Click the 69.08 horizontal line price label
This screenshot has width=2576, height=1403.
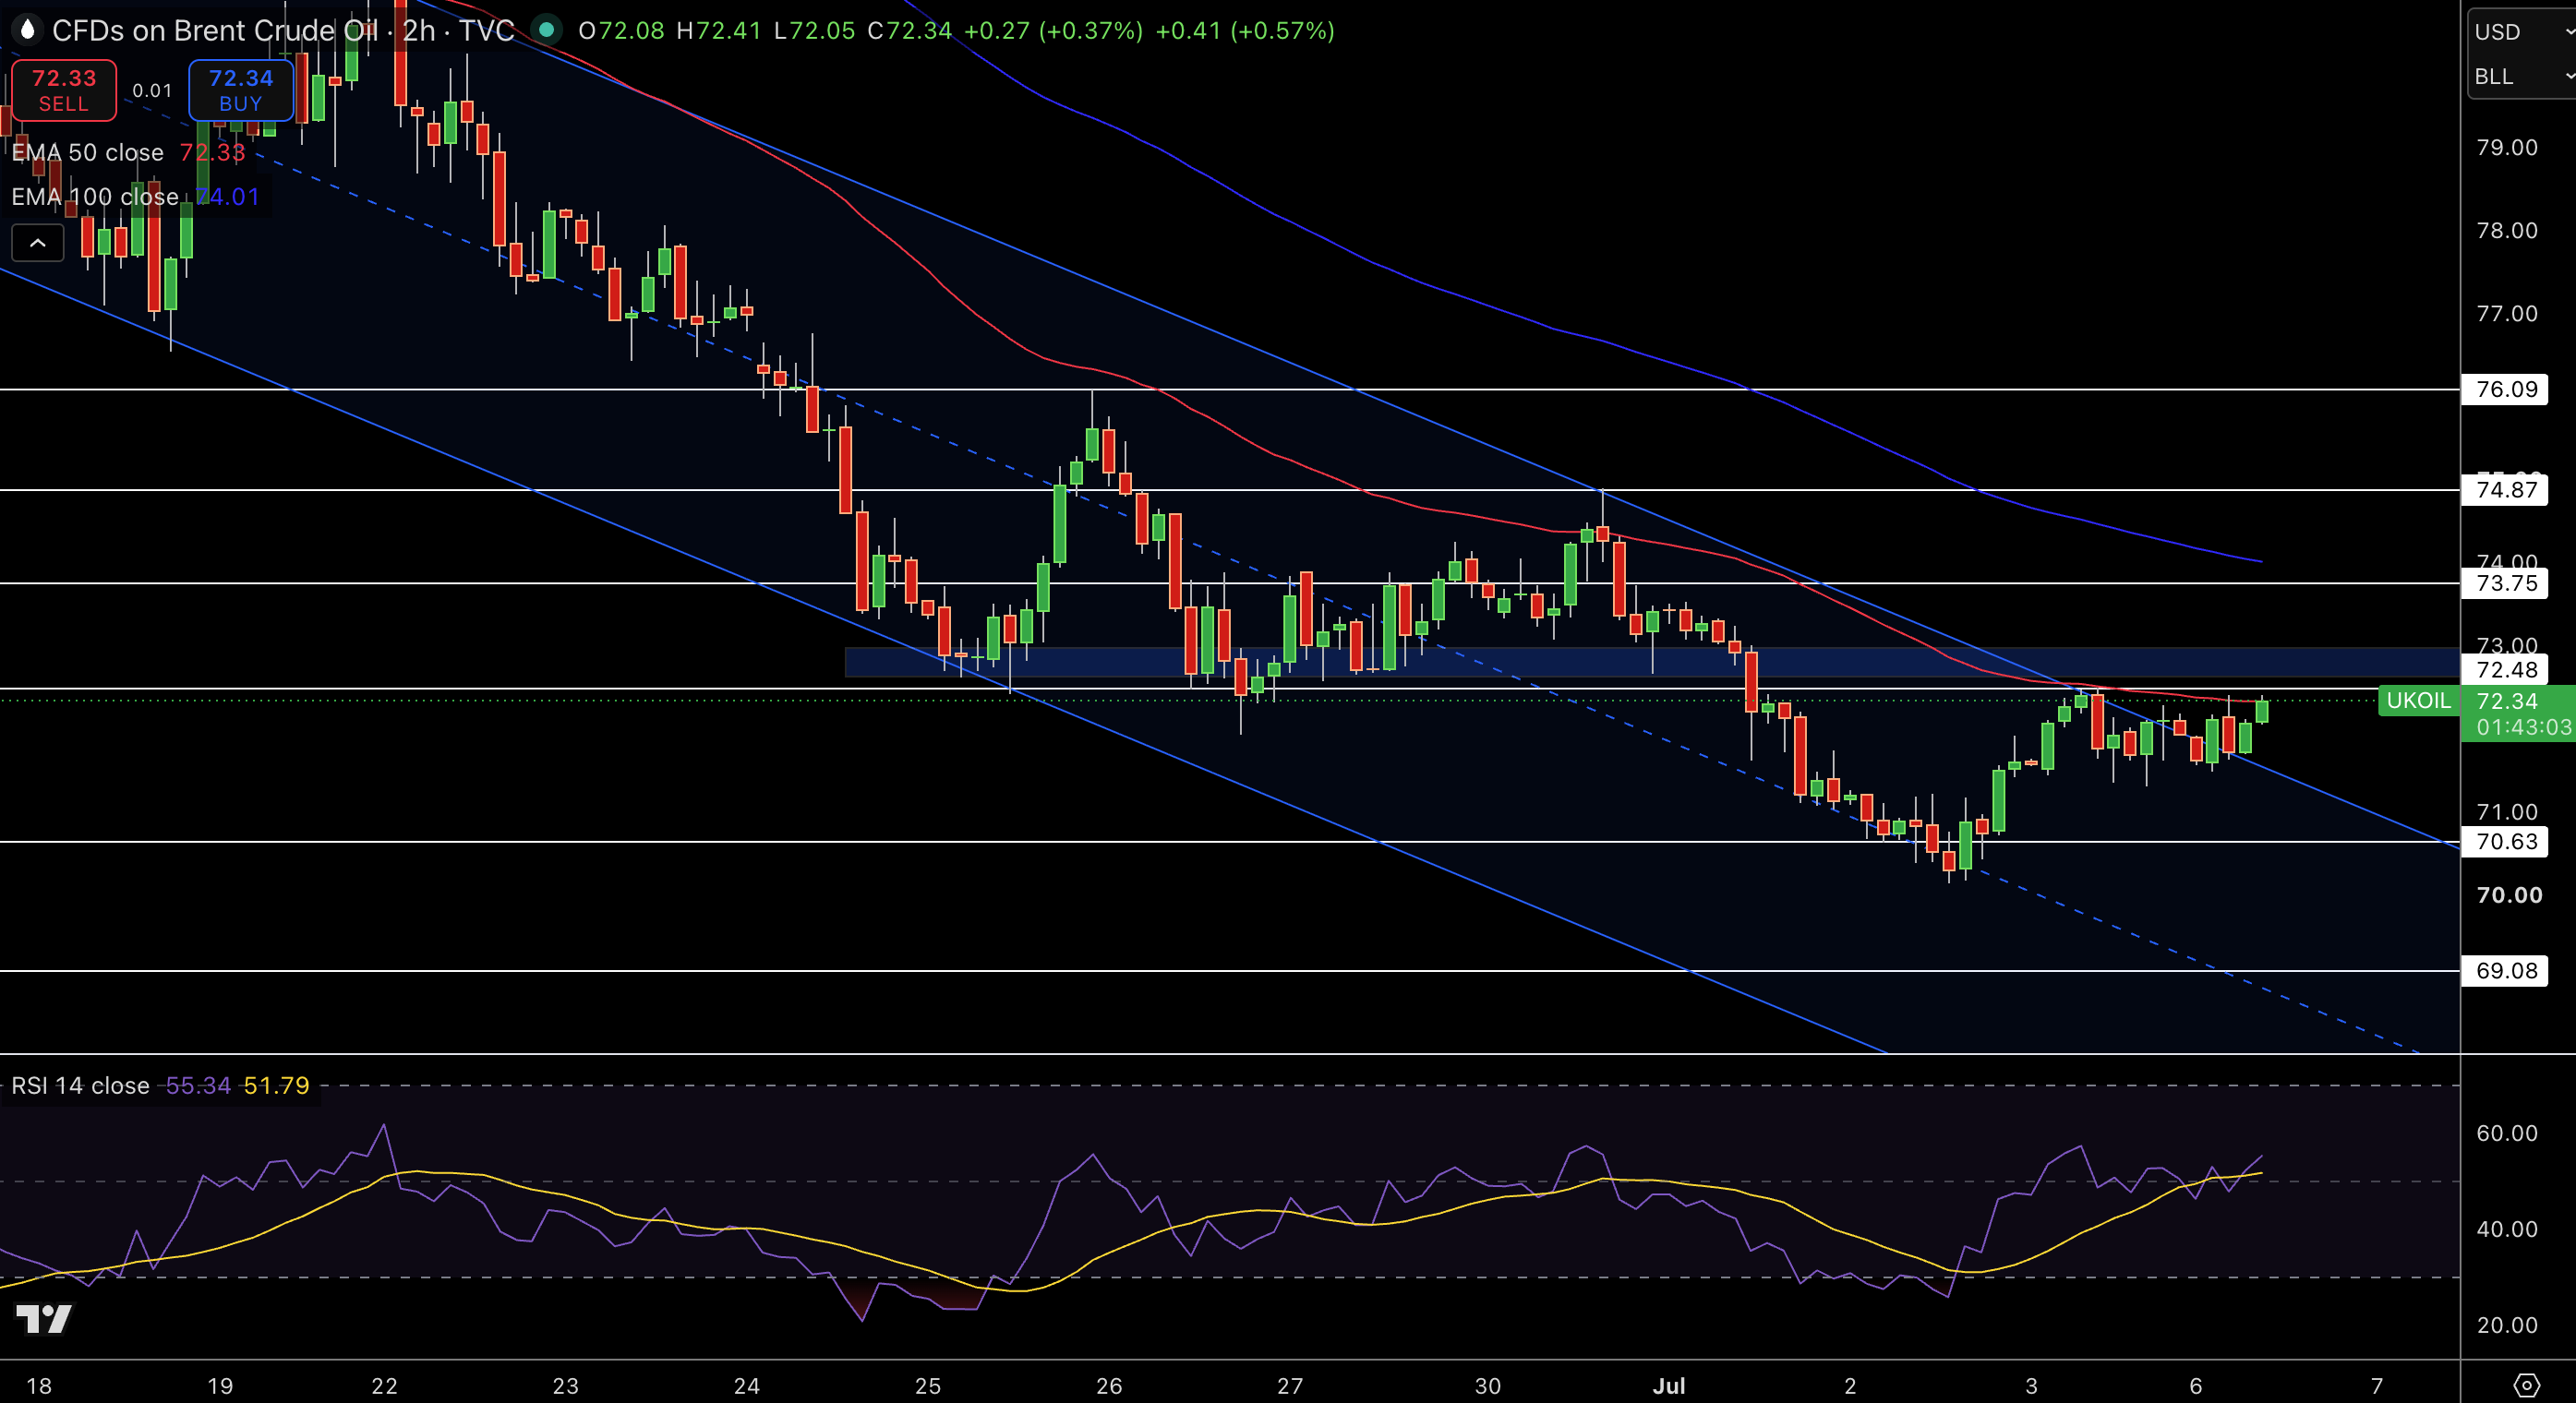point(2506,971)
